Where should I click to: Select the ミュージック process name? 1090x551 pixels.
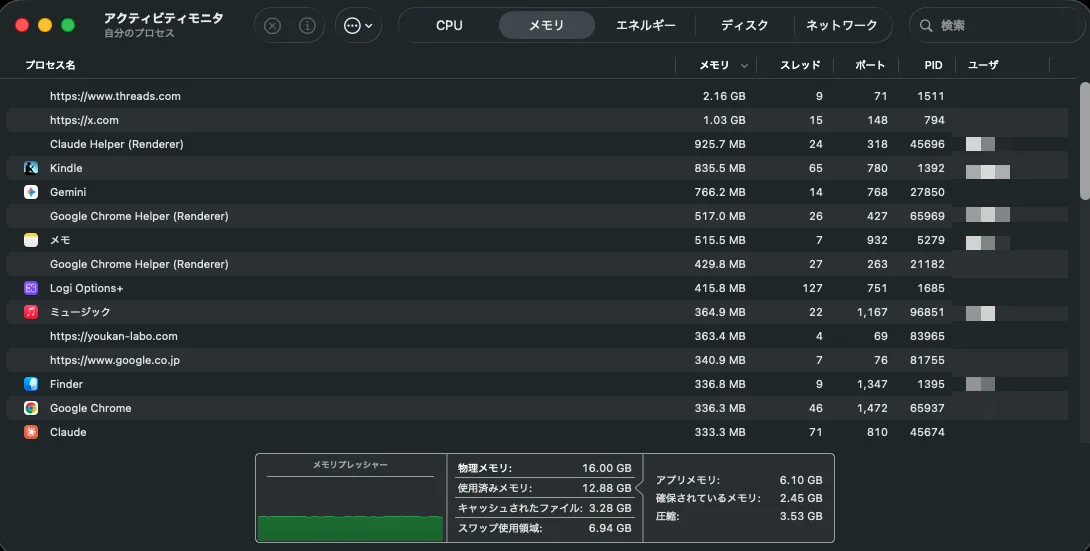pos(80,312)
